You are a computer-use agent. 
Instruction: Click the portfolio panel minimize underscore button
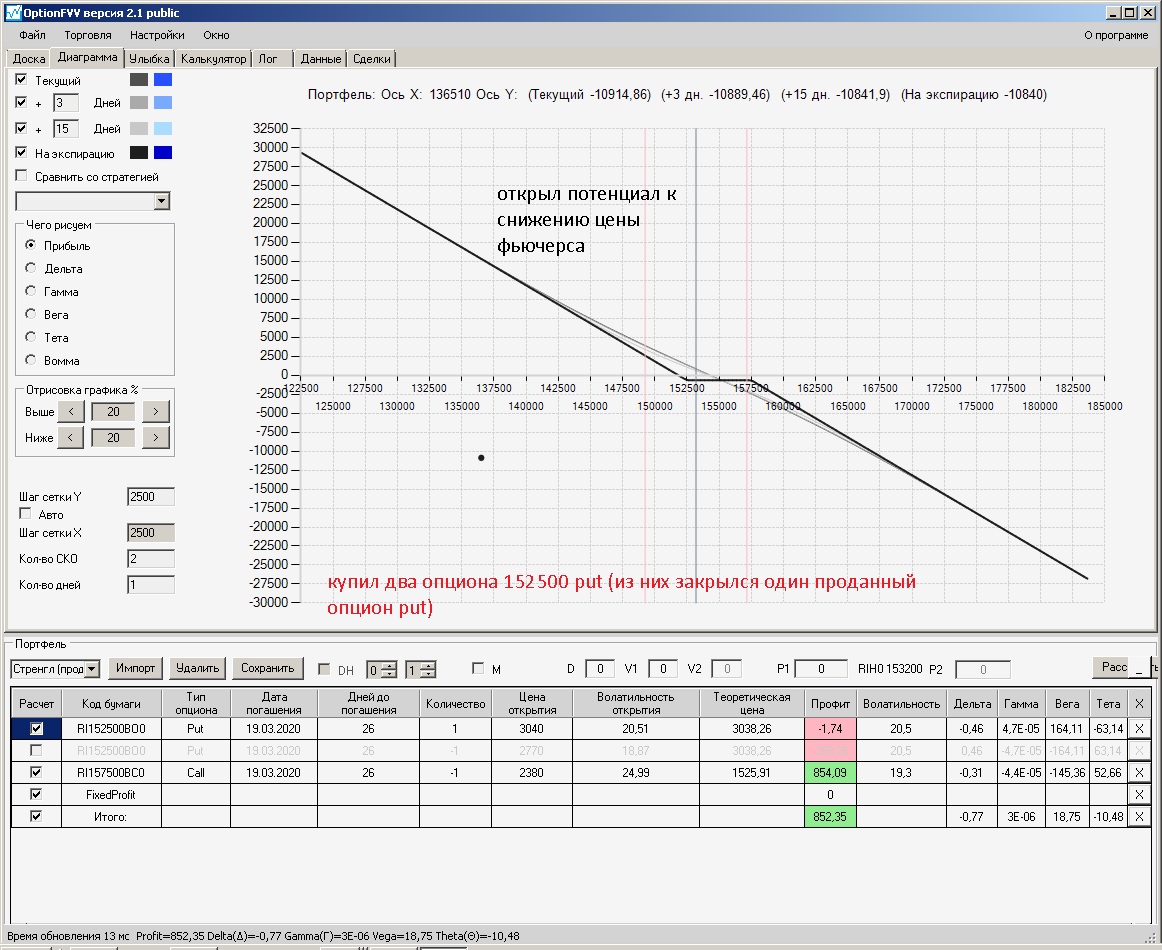[1139, 668]
